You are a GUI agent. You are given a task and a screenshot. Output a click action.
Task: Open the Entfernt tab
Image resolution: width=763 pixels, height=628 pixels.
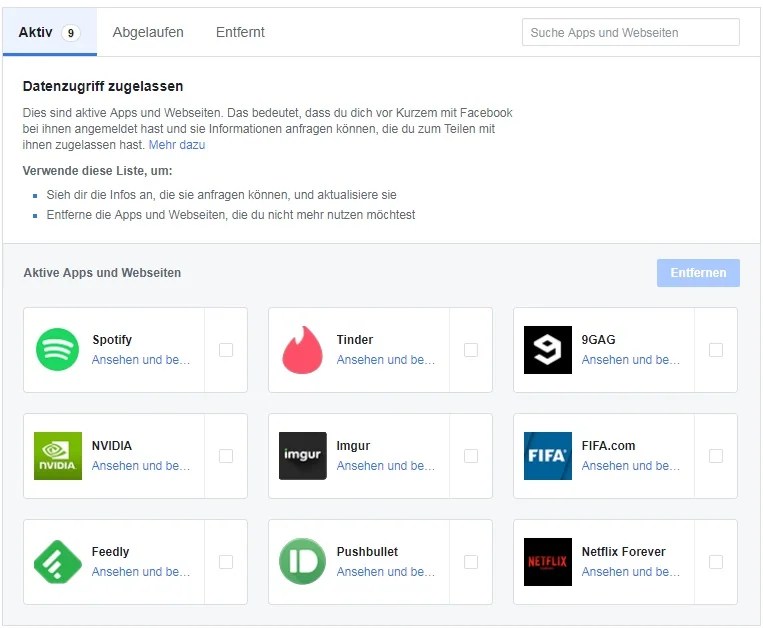click(x=240, y=32)
